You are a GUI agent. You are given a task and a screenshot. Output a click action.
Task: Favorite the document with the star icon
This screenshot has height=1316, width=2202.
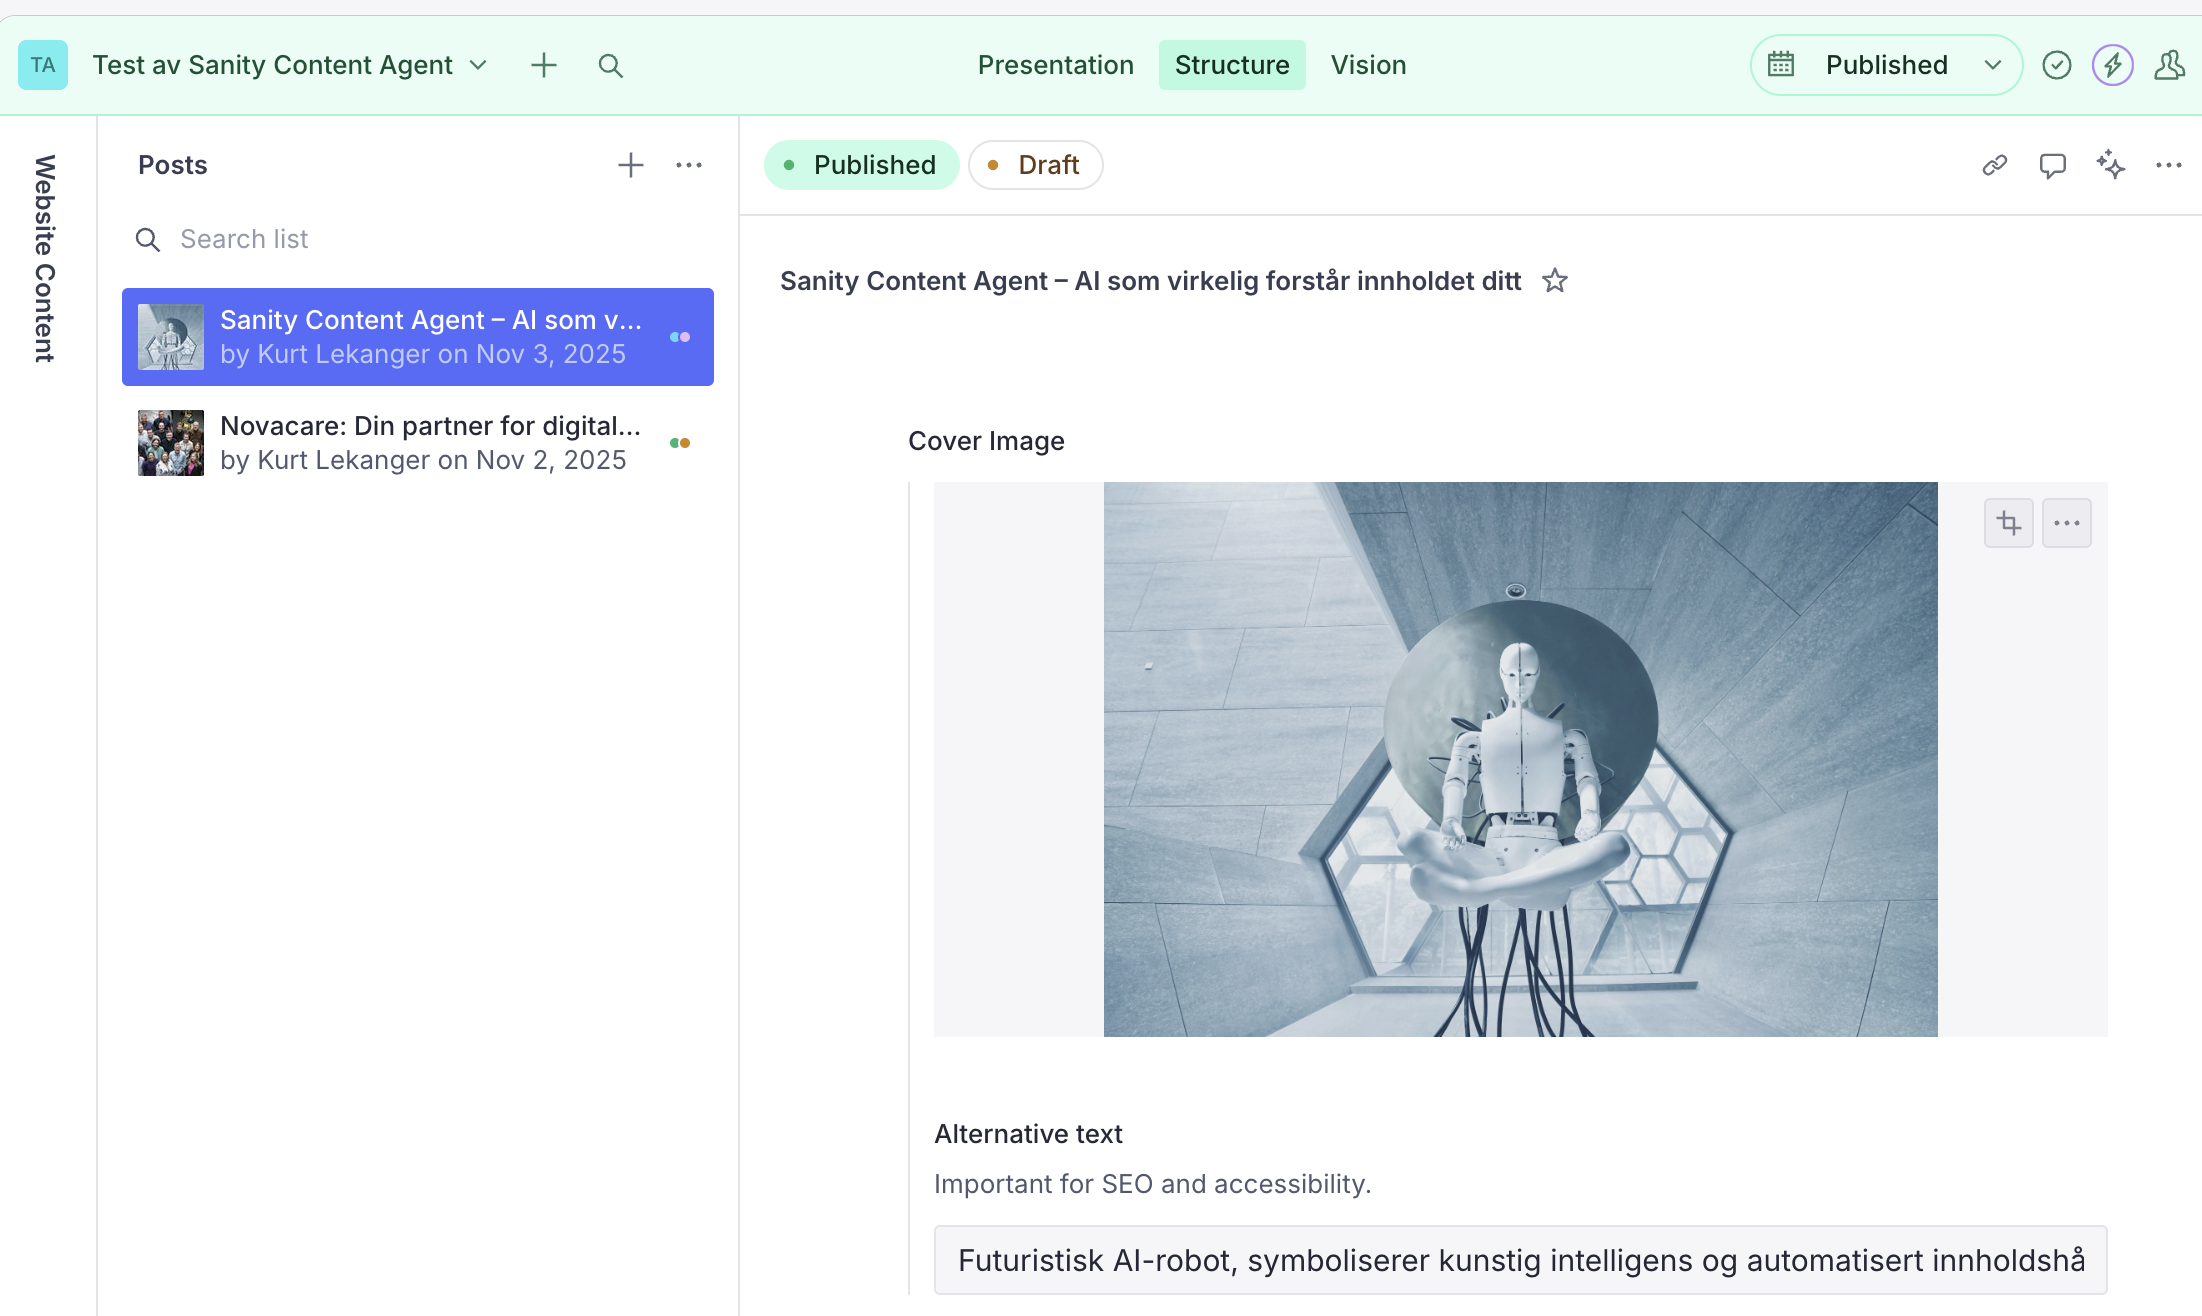pos(1554,281)
